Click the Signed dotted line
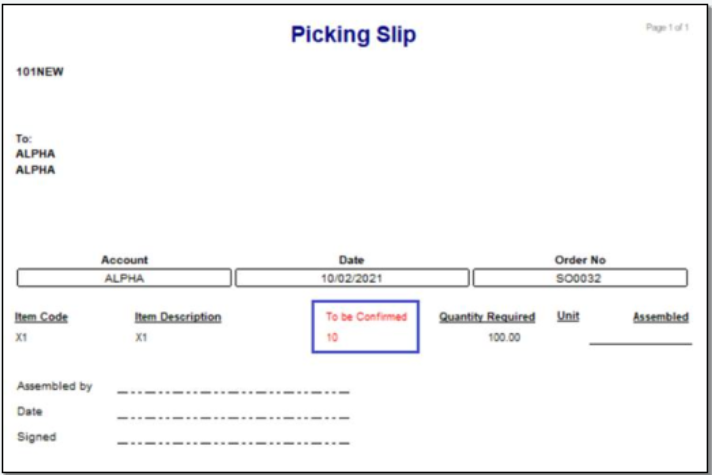Image resolution: width=712 pixels, height=475 pixels. pos(233,443)
